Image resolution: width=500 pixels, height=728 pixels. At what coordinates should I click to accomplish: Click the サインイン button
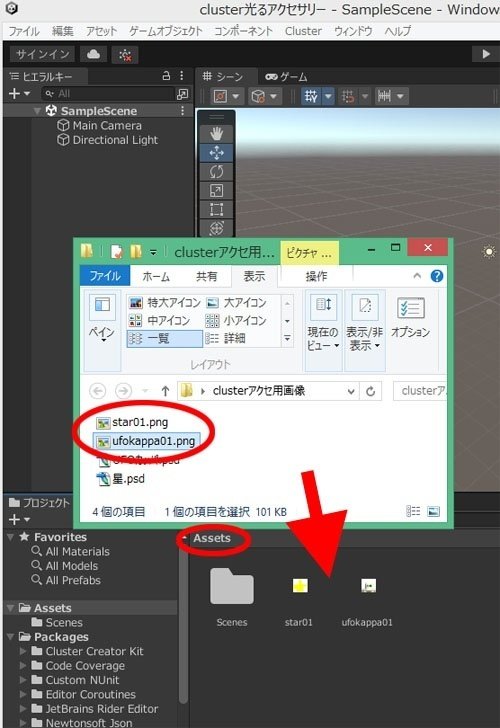click(43, 54)
